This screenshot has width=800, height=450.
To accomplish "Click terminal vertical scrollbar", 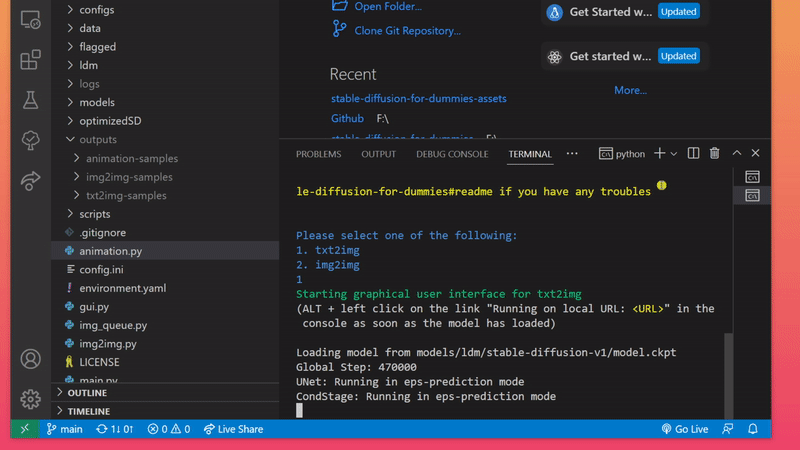I will tap(729, 376).
